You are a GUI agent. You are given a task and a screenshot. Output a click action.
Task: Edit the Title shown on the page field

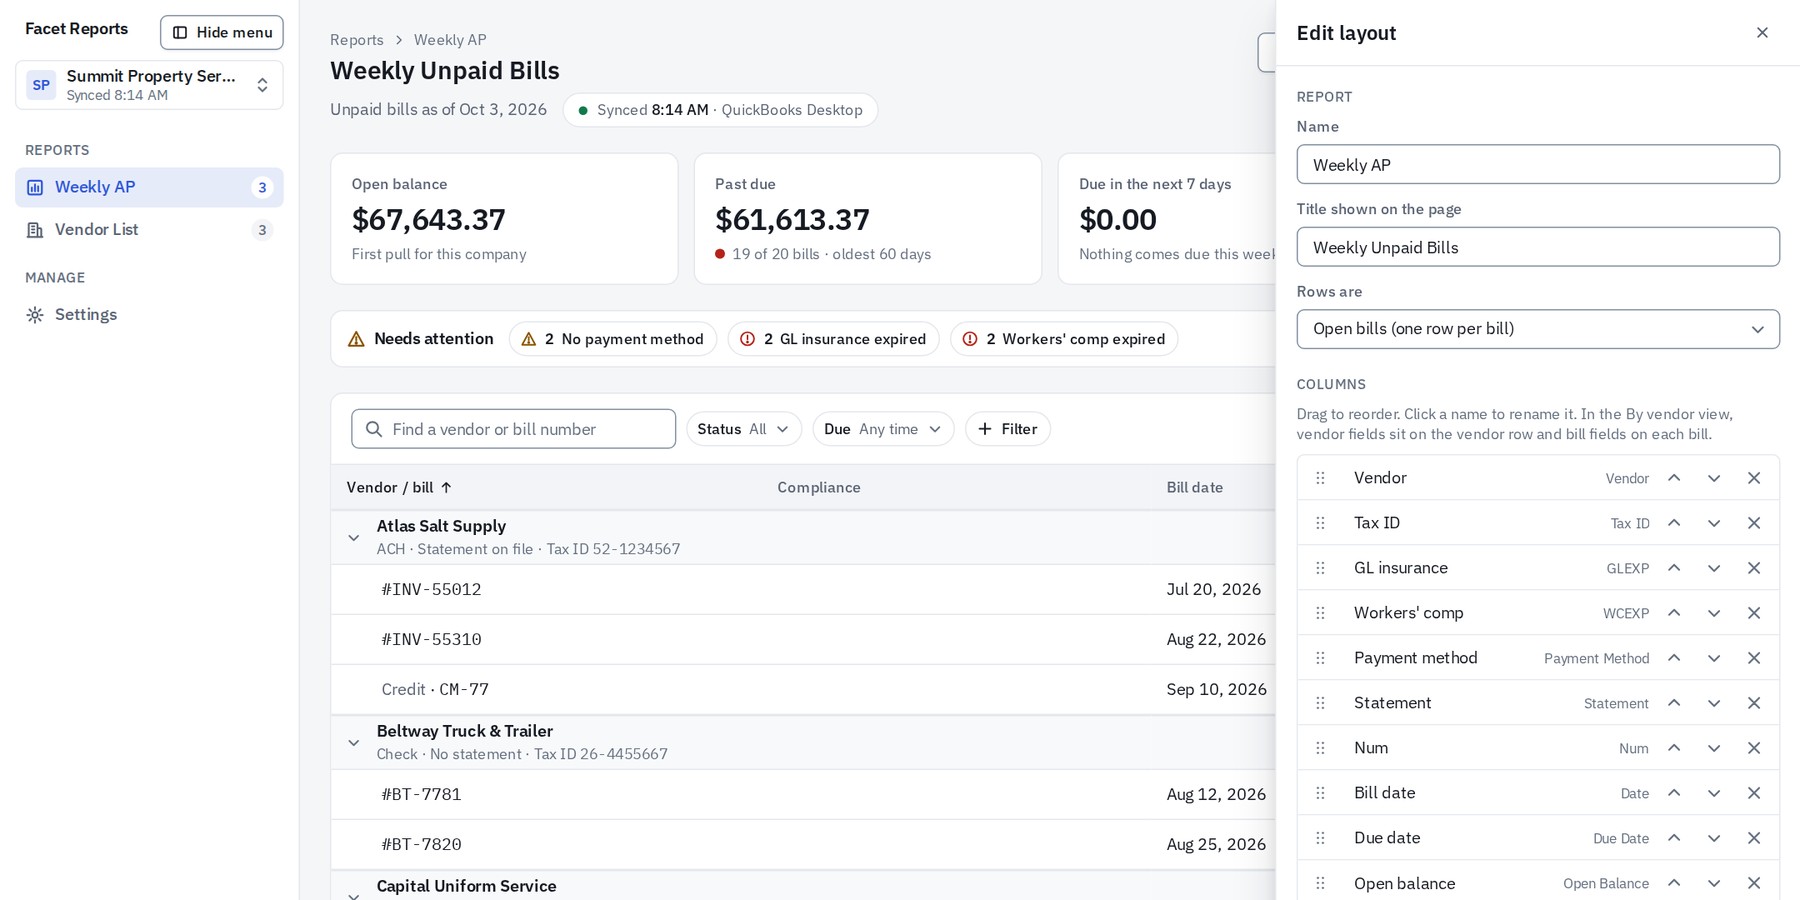pos(1538,247)
